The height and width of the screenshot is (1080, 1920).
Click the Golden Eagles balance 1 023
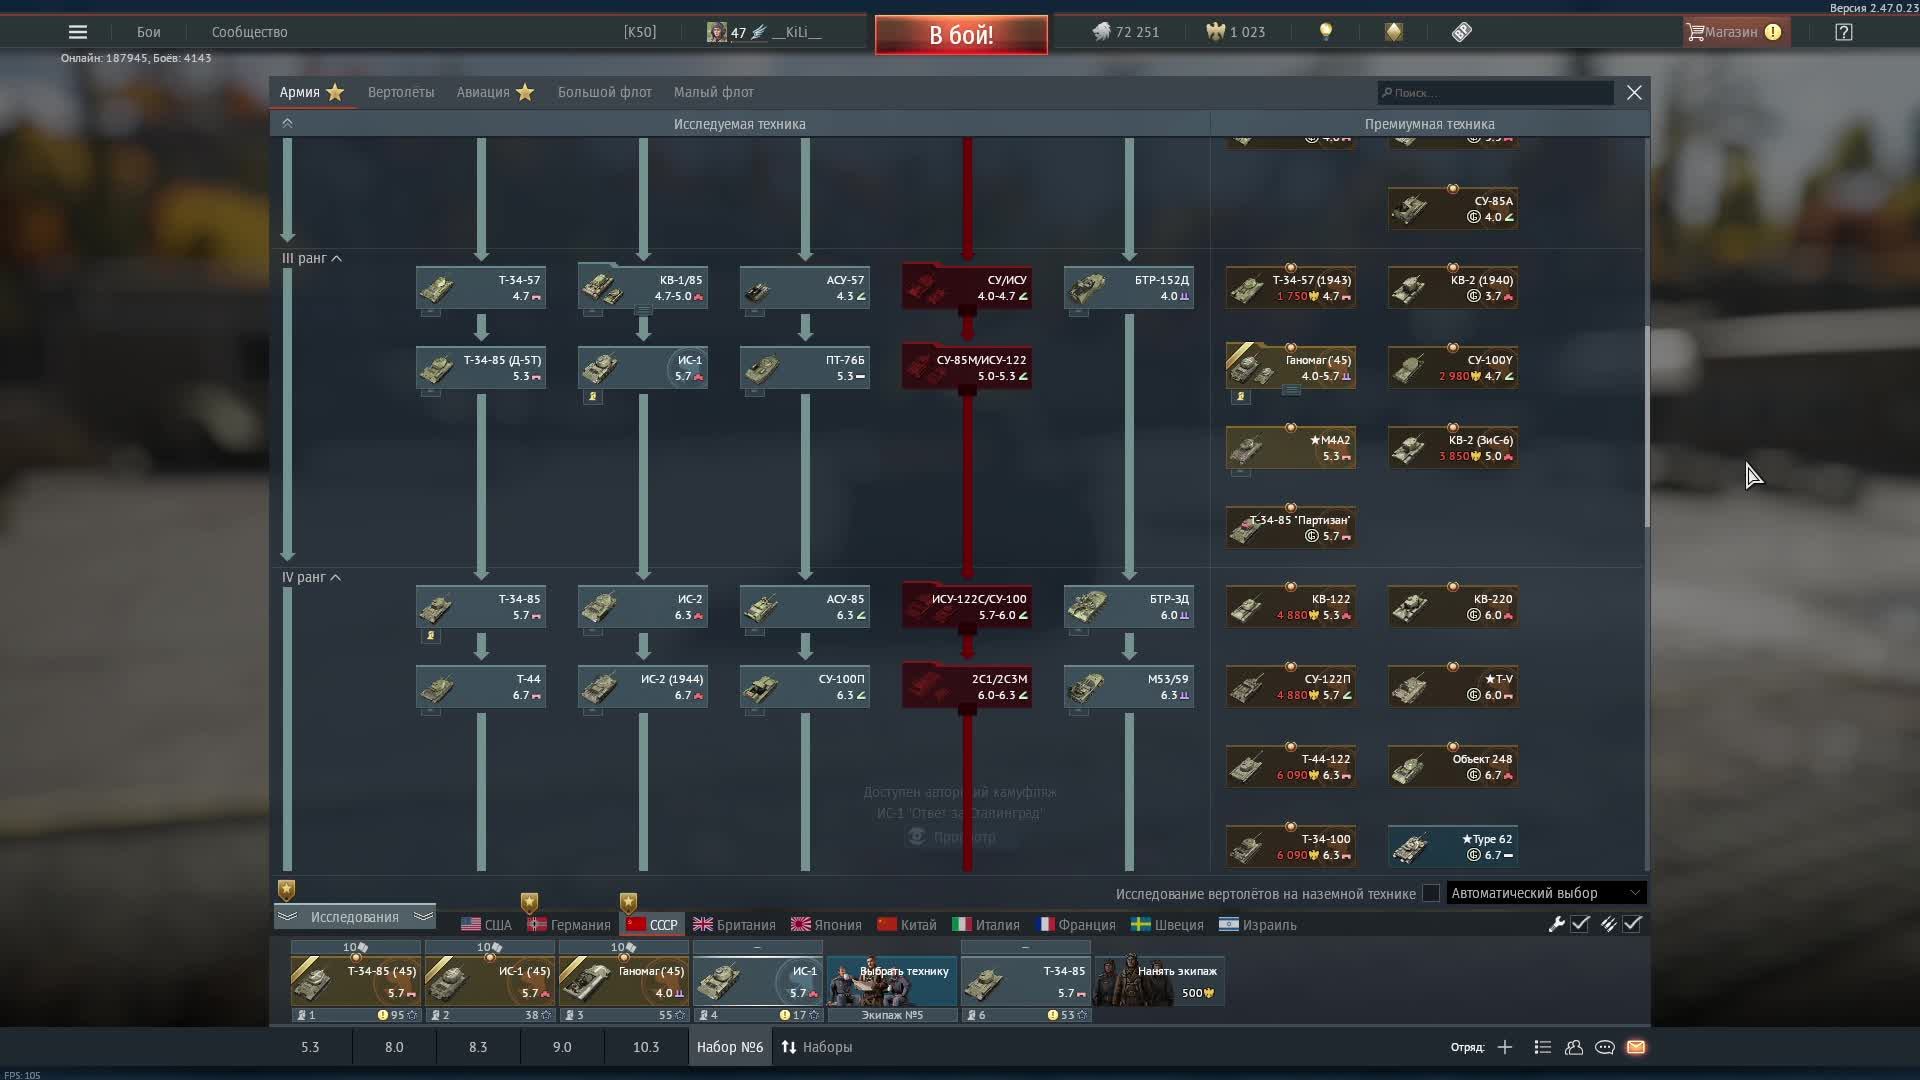pos(1236,32)
